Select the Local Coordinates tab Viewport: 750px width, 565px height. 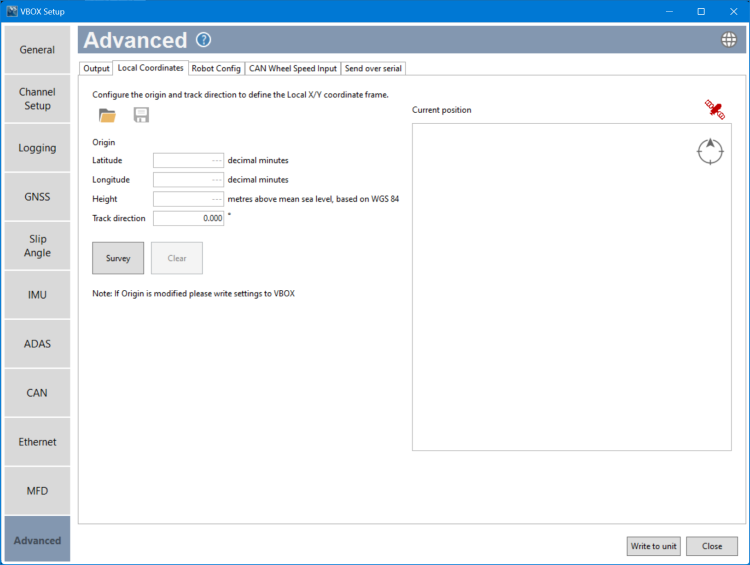point(150,68)
